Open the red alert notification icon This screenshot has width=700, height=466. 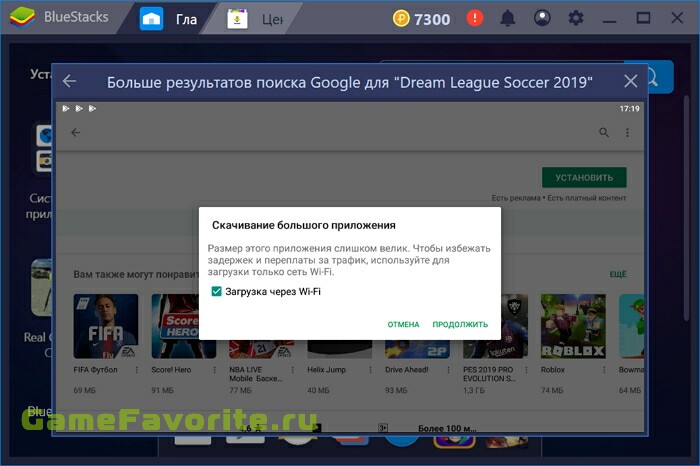tap(475, 18)
